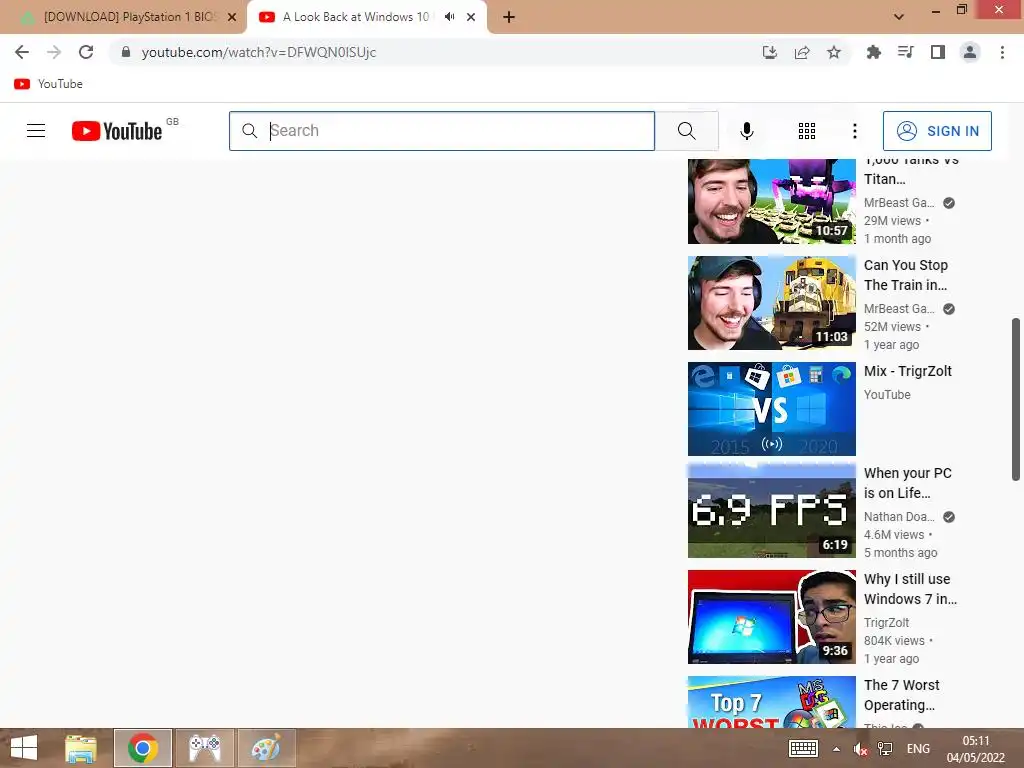The image size is (1024, 768).
Task: Click TrigrZolt channel name under Windows 7 video
Action: coord(886,622)
